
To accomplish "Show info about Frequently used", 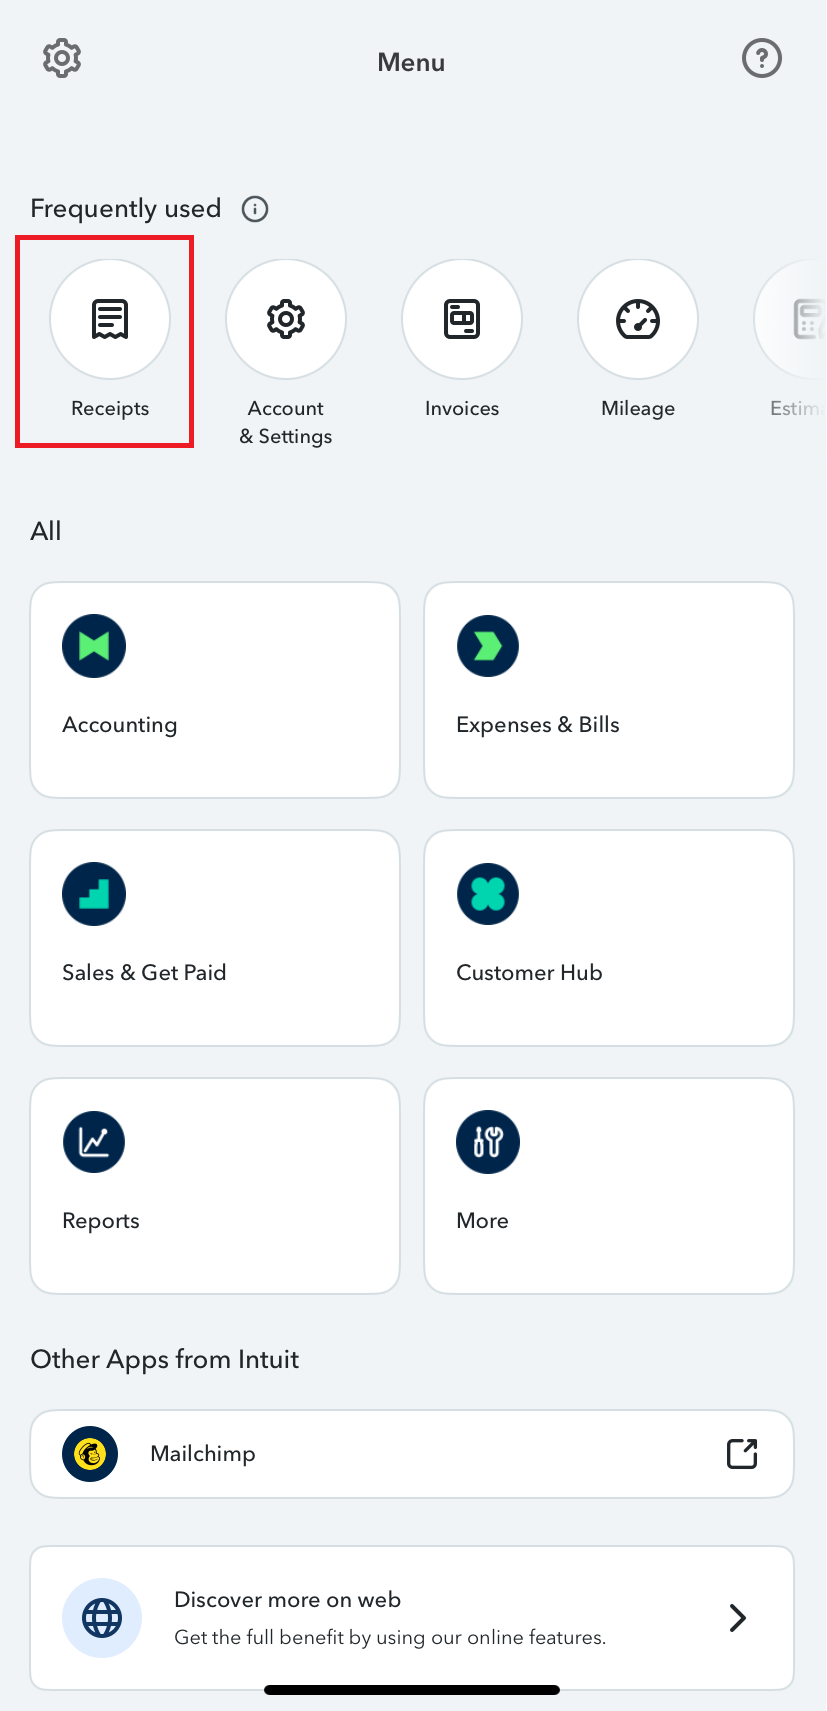I will (255, 209).
